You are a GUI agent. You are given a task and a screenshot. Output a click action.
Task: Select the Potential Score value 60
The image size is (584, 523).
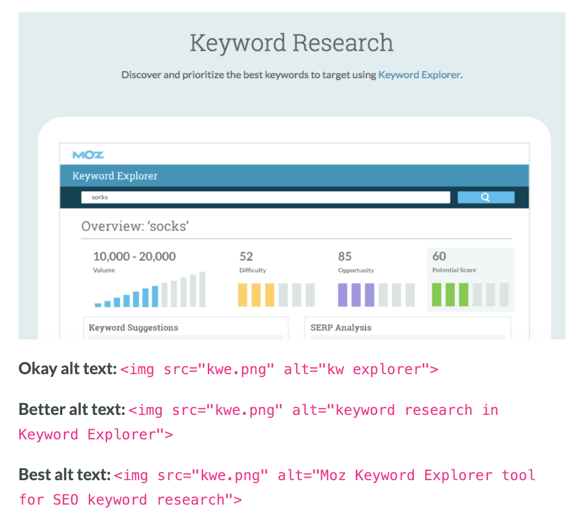pyautogui.click(x=439, y=256)
